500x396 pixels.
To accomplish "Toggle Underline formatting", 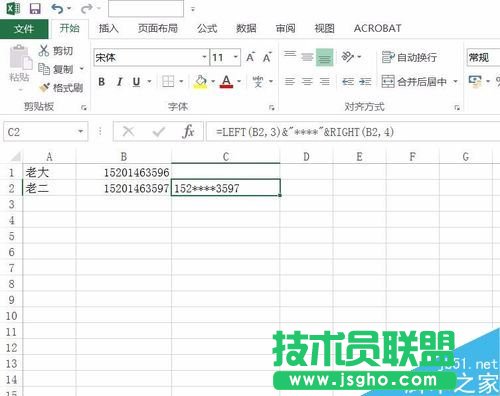I will point(136,82).
